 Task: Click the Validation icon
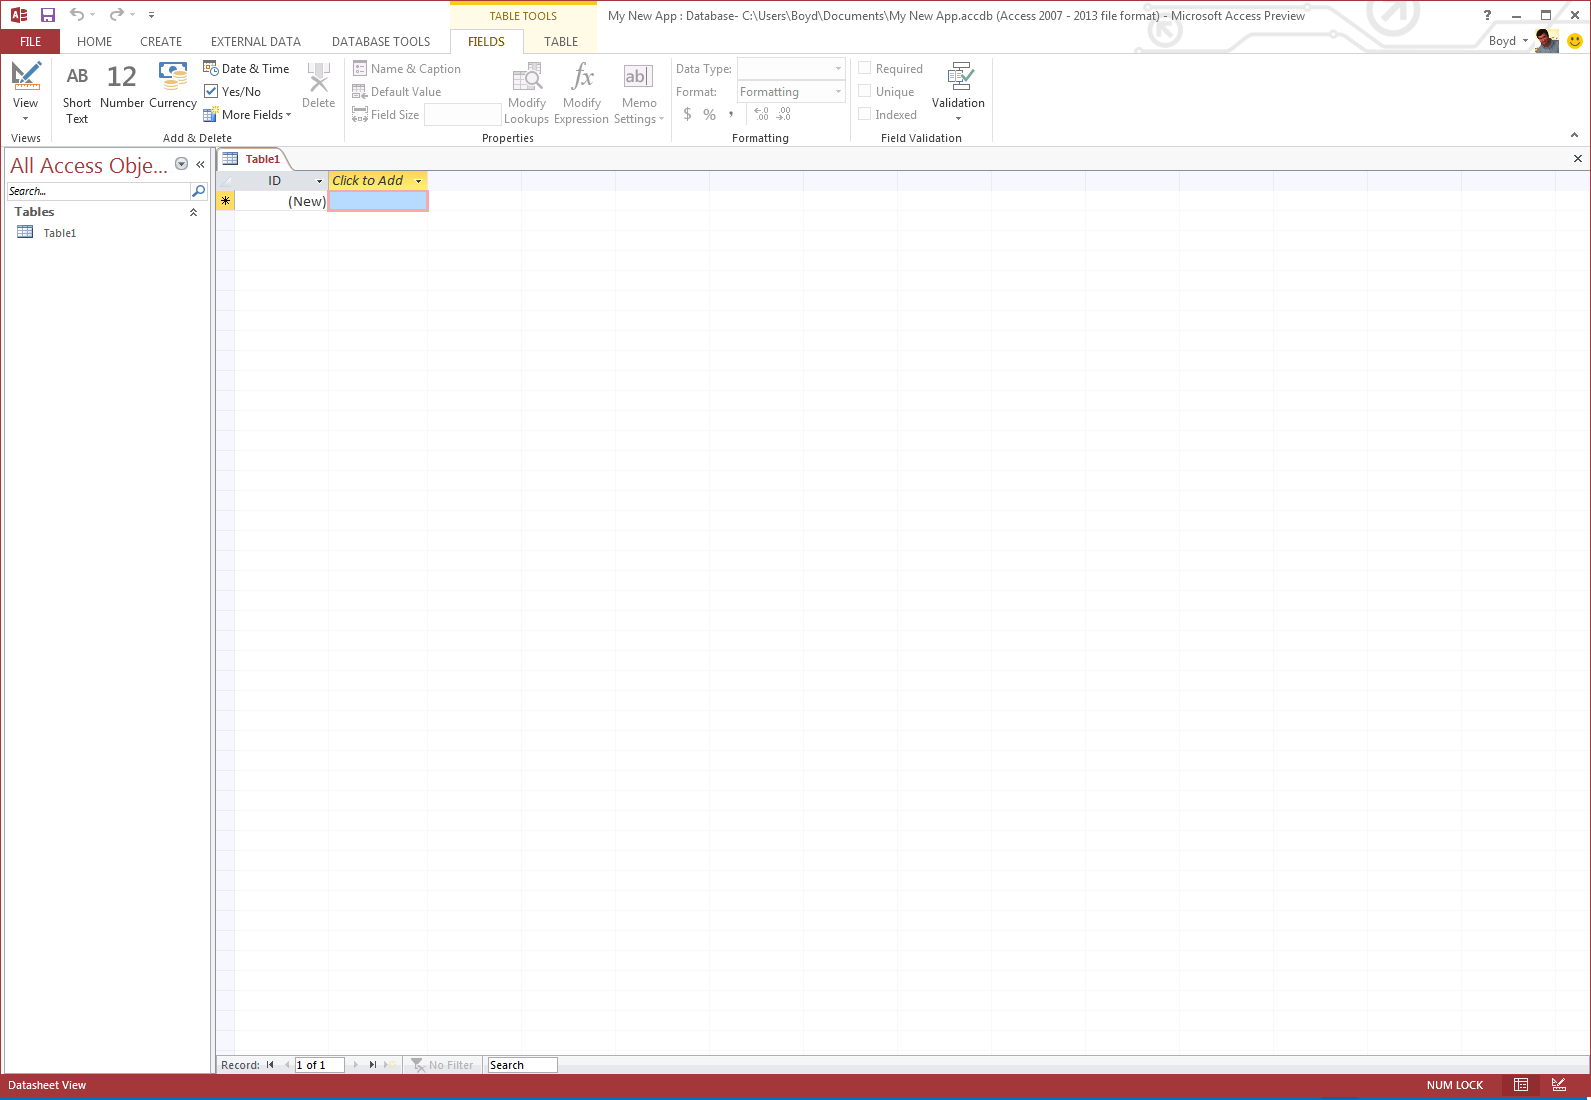[959, 77]
